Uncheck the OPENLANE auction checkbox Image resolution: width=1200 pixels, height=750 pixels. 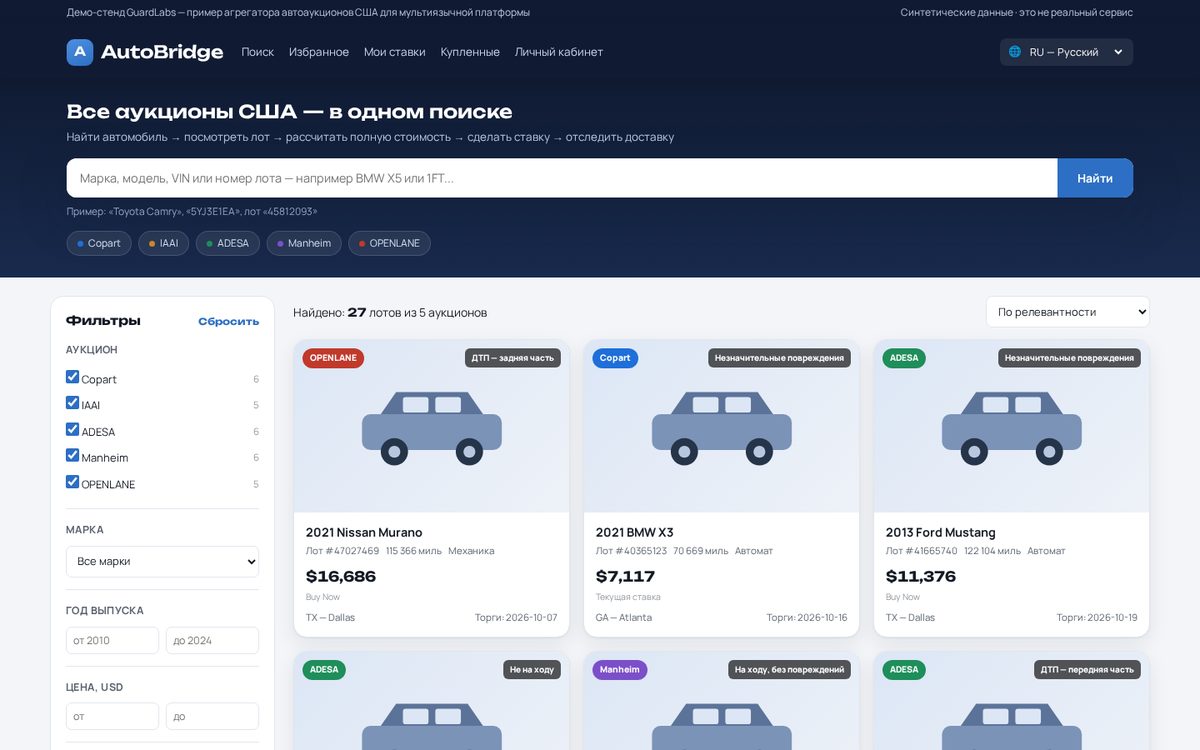(72, 481)
